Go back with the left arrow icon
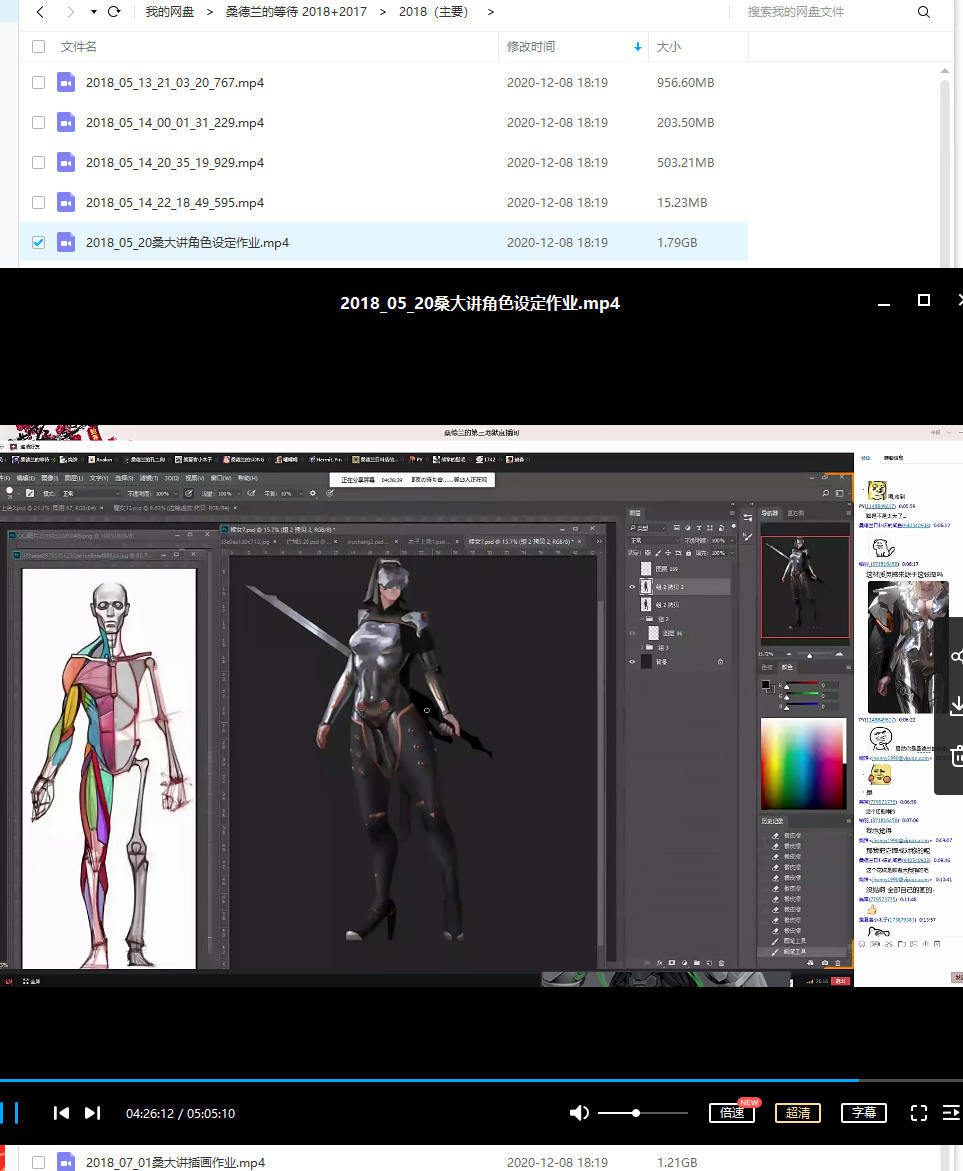This screenshot has width=963, height=1171. (x=40, y=12)
